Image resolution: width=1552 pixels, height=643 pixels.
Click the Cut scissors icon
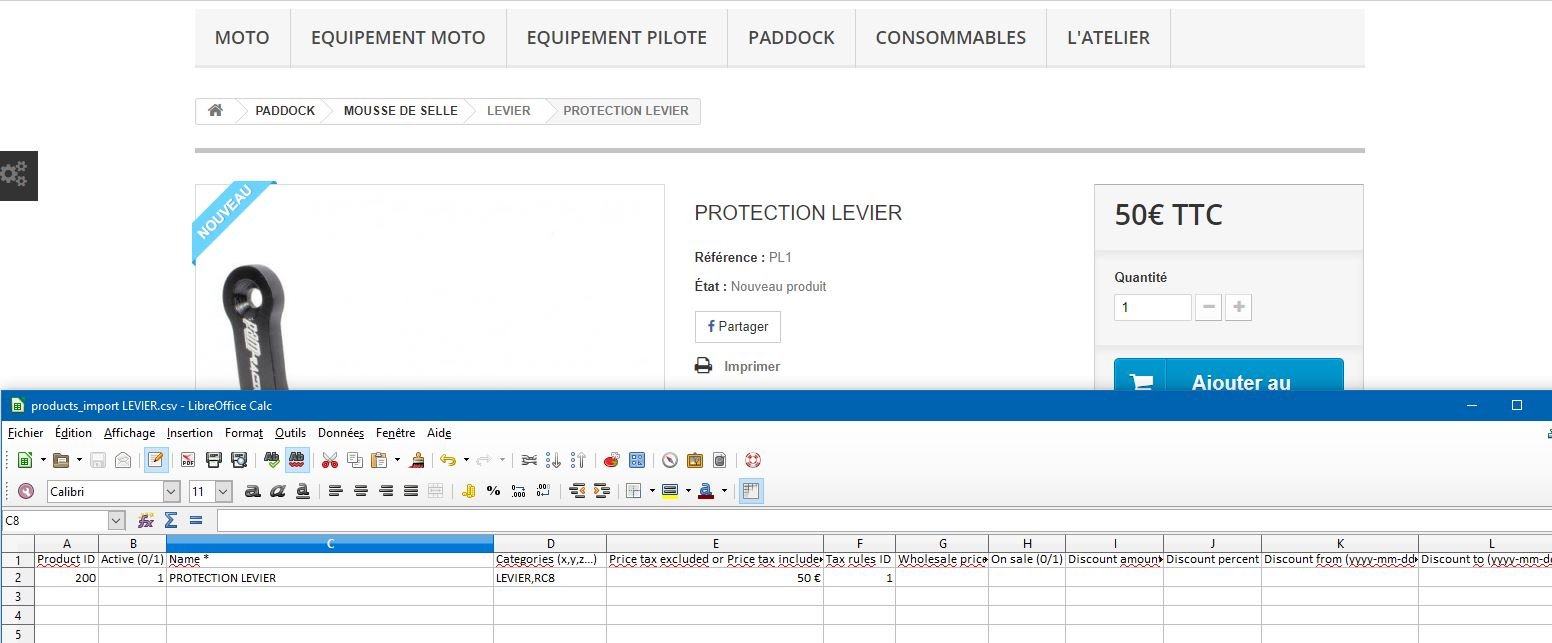[330, 460]
